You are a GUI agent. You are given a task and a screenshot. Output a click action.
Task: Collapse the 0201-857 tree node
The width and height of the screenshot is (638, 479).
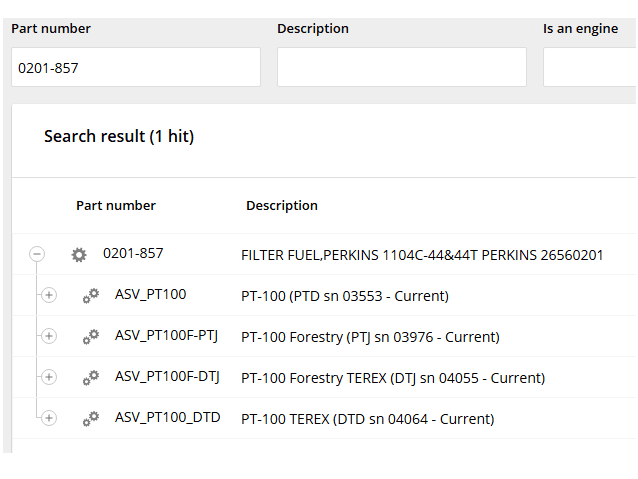point(37,255)
